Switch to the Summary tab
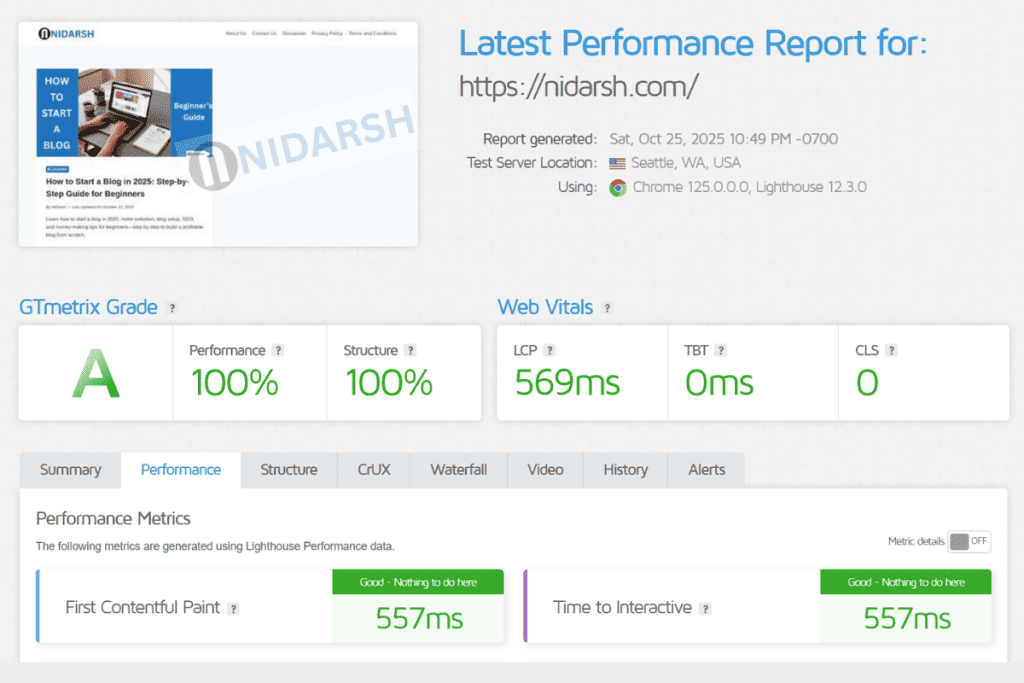The width and height of the screenshot is (1024, 683). 70,469
